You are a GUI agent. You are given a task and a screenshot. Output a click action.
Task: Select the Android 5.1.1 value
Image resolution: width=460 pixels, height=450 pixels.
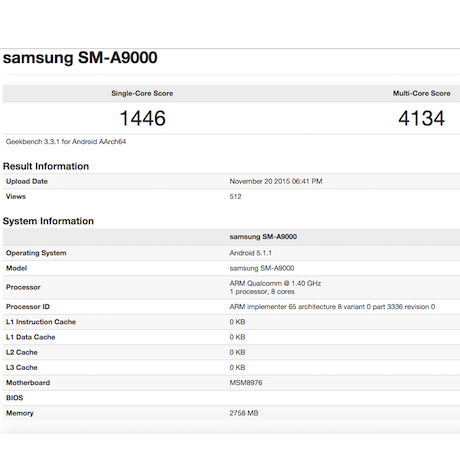(250, 253)
